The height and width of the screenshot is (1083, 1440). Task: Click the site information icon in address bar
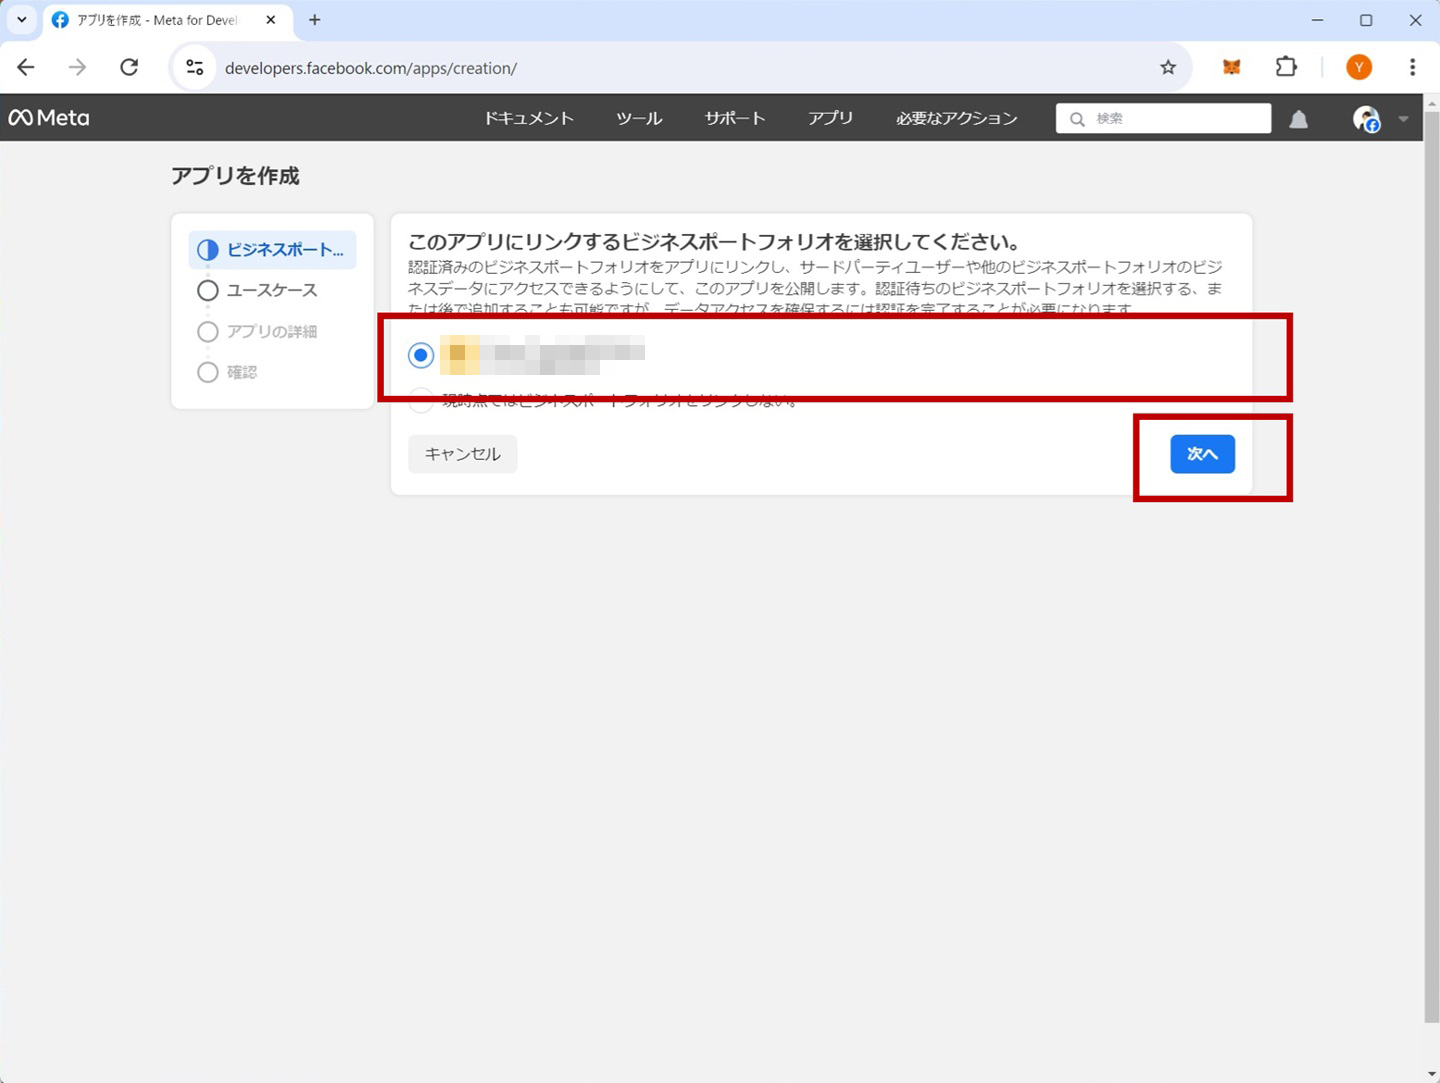tap(195, 68)
